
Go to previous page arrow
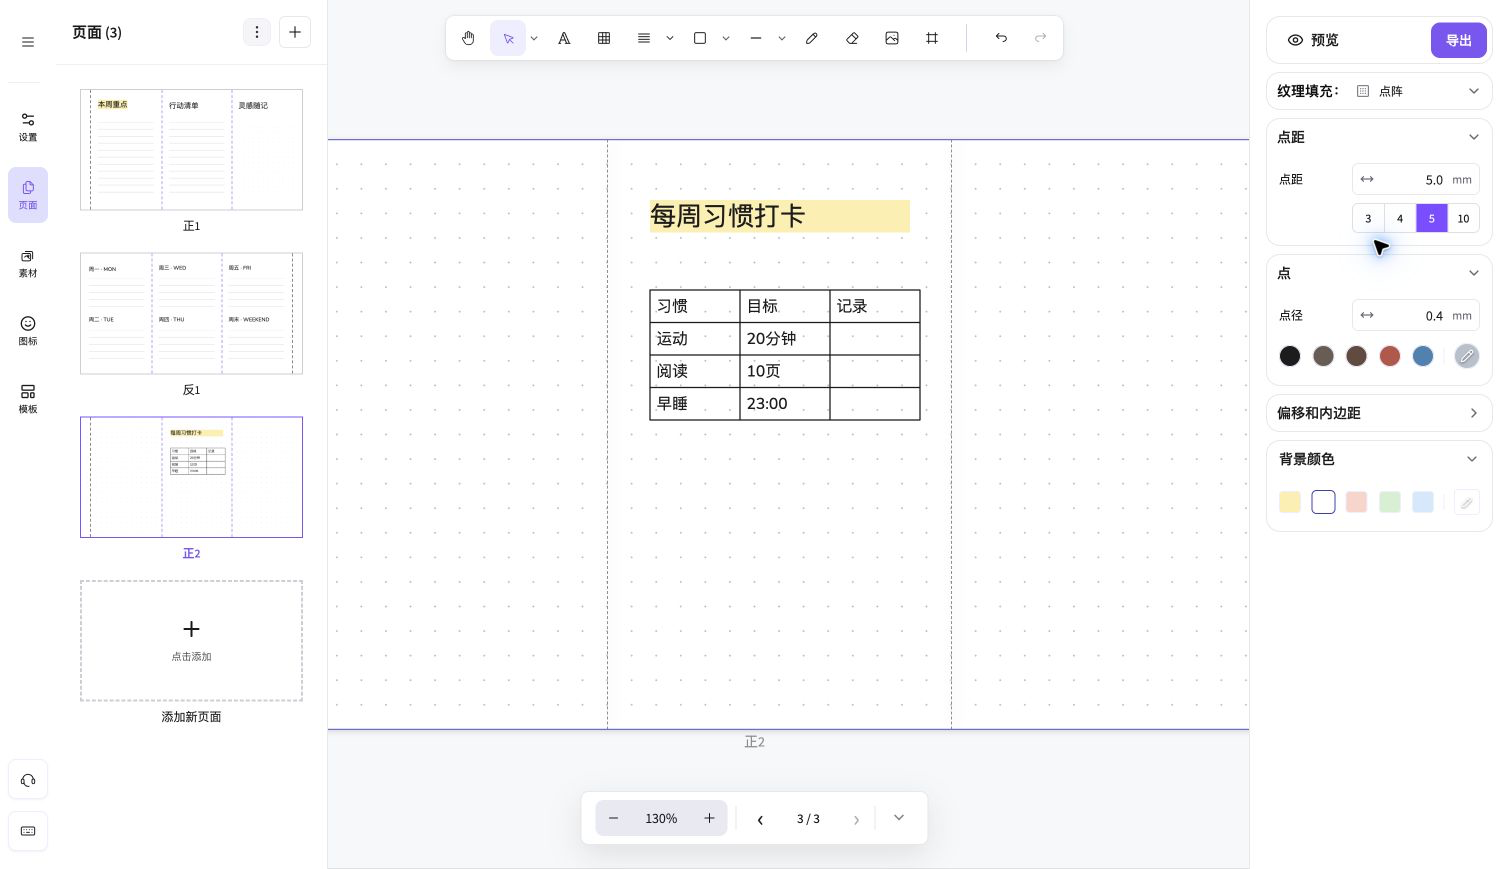760,819
